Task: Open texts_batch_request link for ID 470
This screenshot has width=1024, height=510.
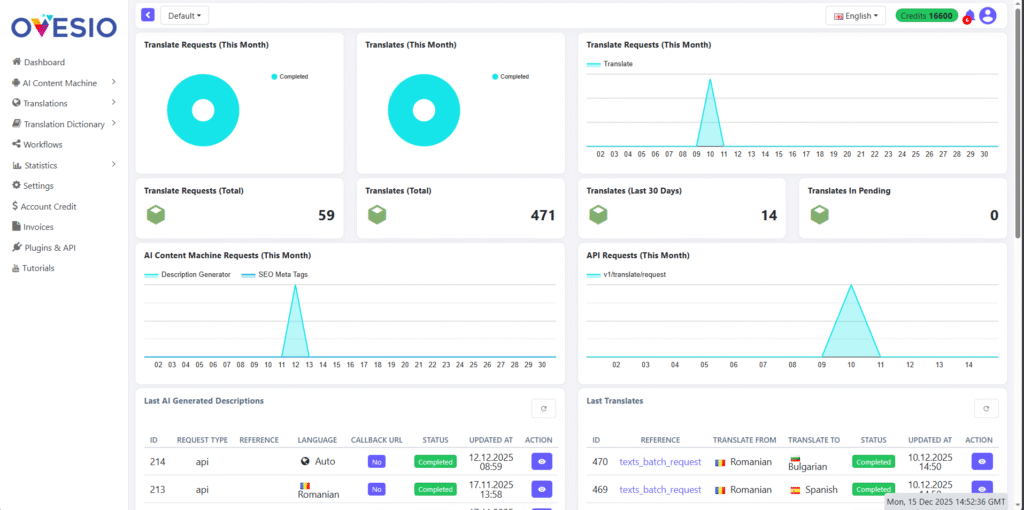Action: (x=660, y=462)
